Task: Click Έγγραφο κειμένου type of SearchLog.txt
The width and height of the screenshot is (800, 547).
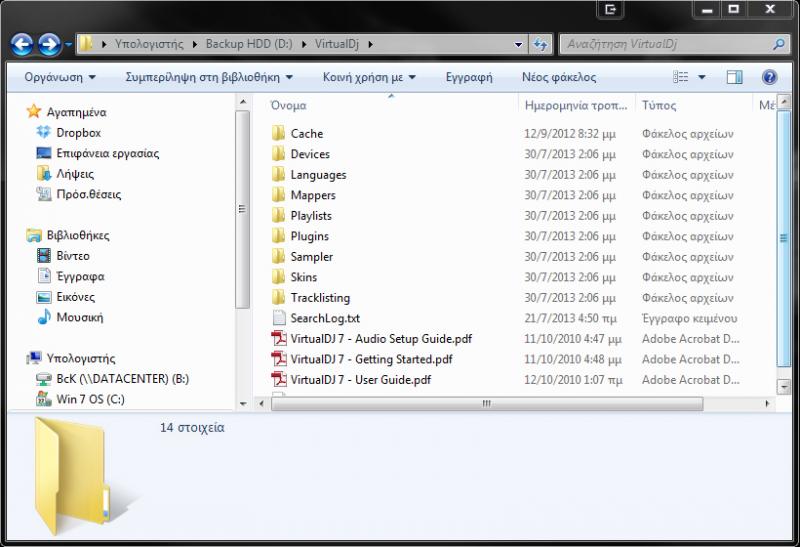Action: point(689,318)
